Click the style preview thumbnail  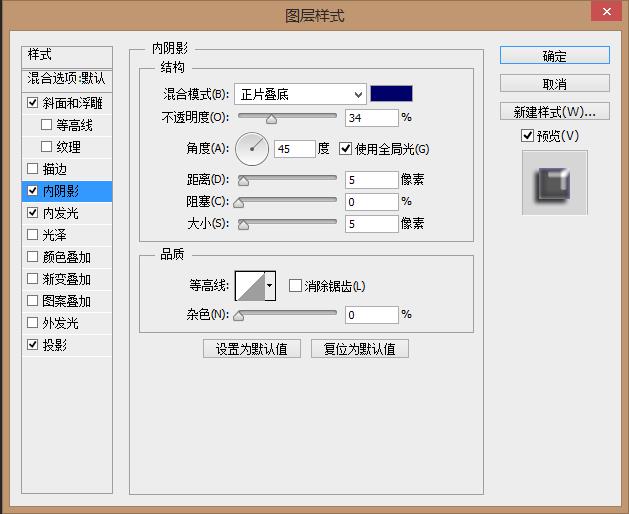pyautogui.click(x=554, y=183)
